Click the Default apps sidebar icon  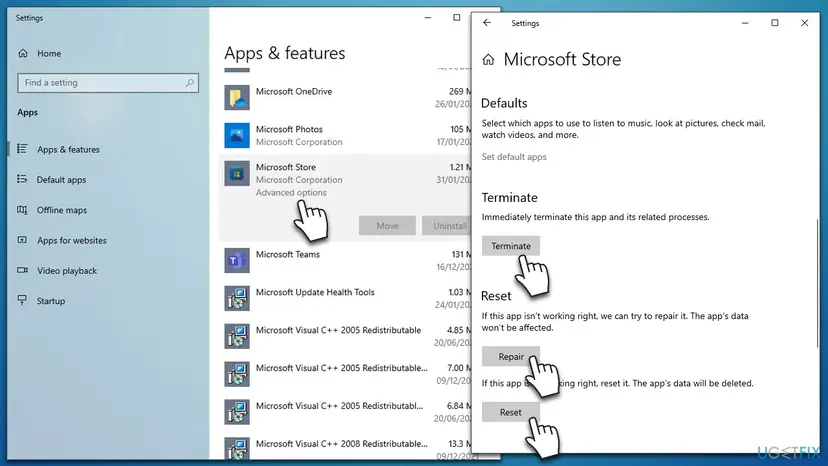point(22,179)
